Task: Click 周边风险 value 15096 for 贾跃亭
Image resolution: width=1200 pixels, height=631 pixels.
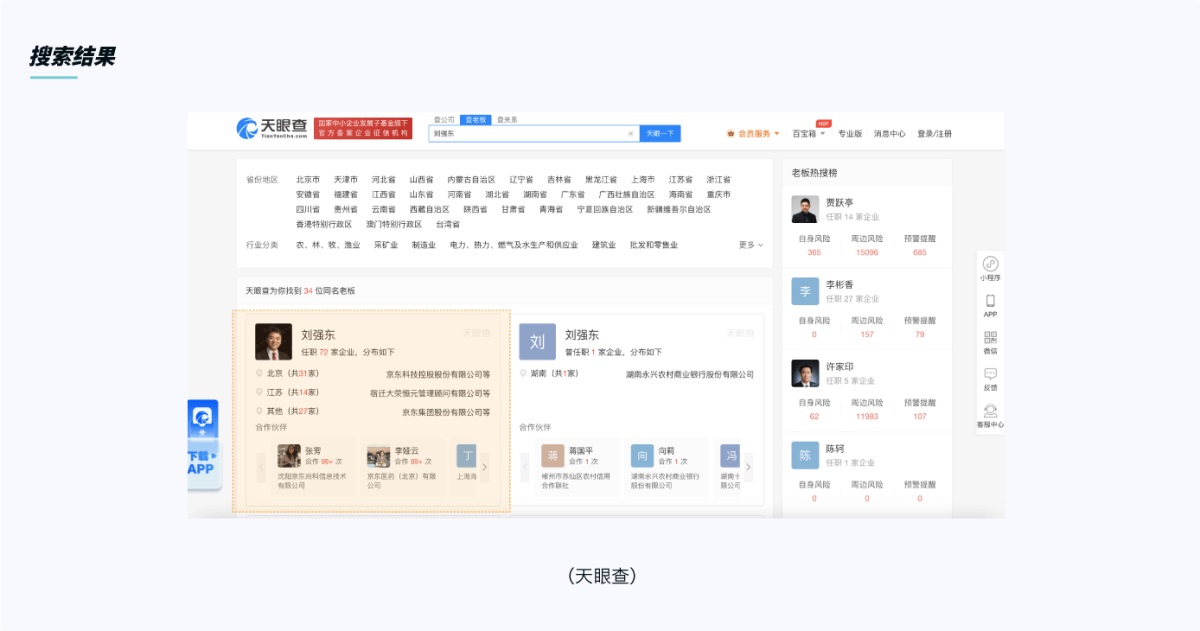Action: coord(867,252)
